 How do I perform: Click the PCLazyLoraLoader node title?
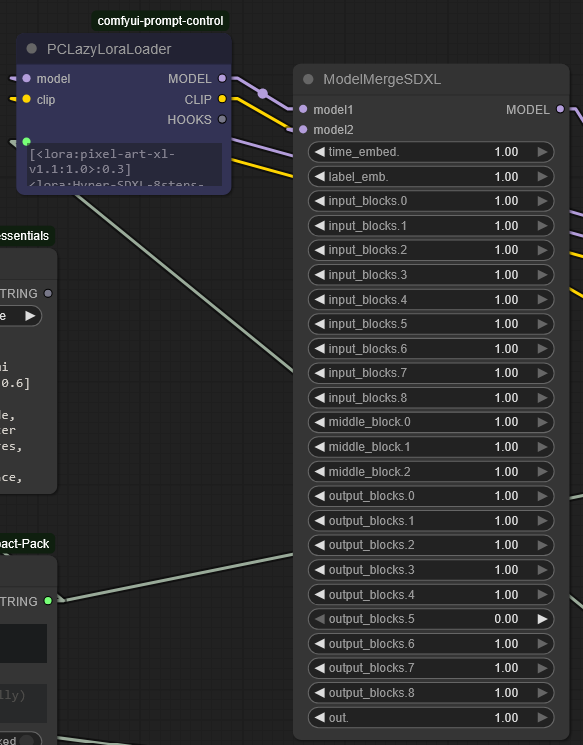109,49
